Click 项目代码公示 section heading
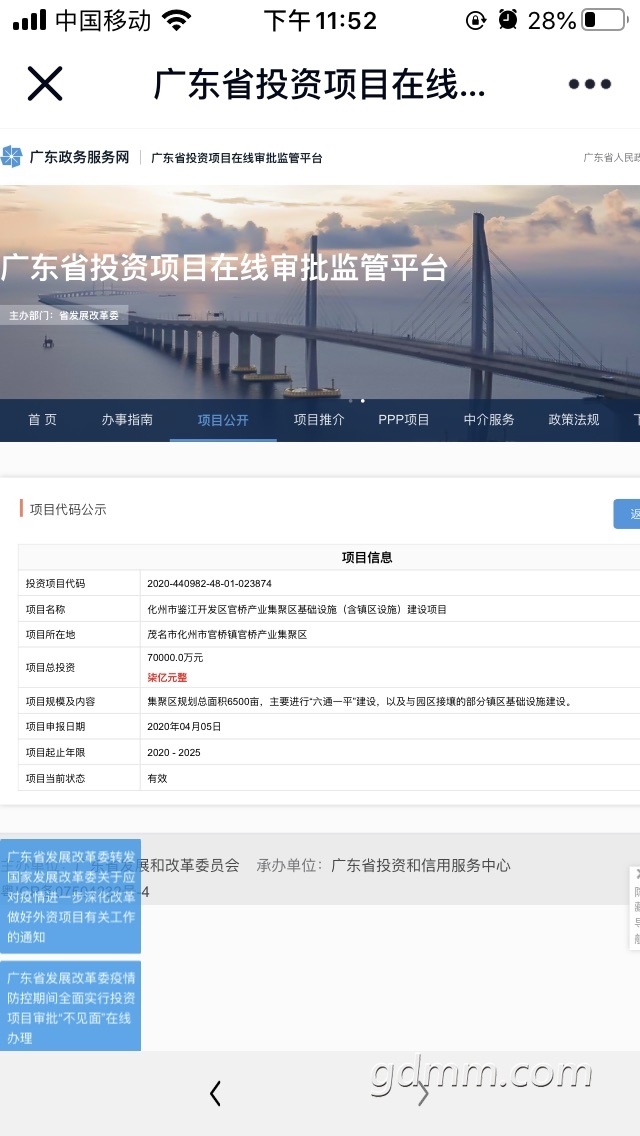Image resolution: width=640 pixels, height=1136 pixels. pos(68,509)
